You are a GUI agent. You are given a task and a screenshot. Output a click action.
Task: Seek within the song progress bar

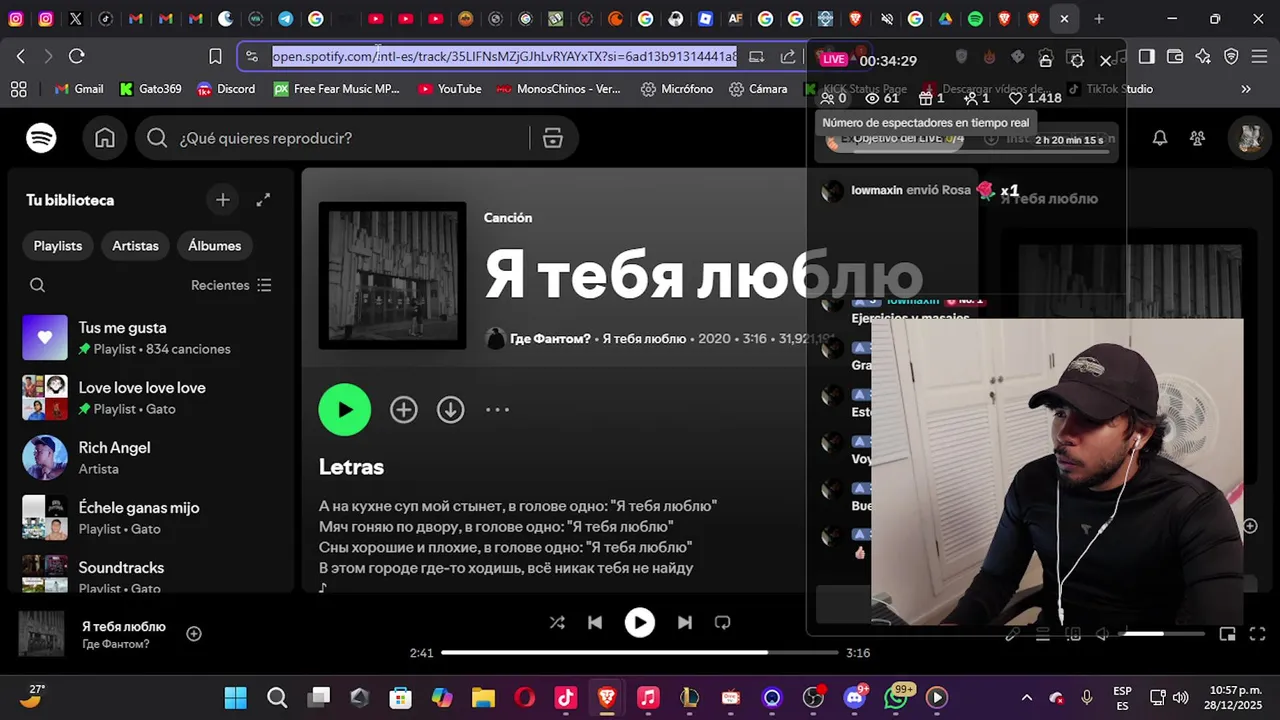point(640,653)
